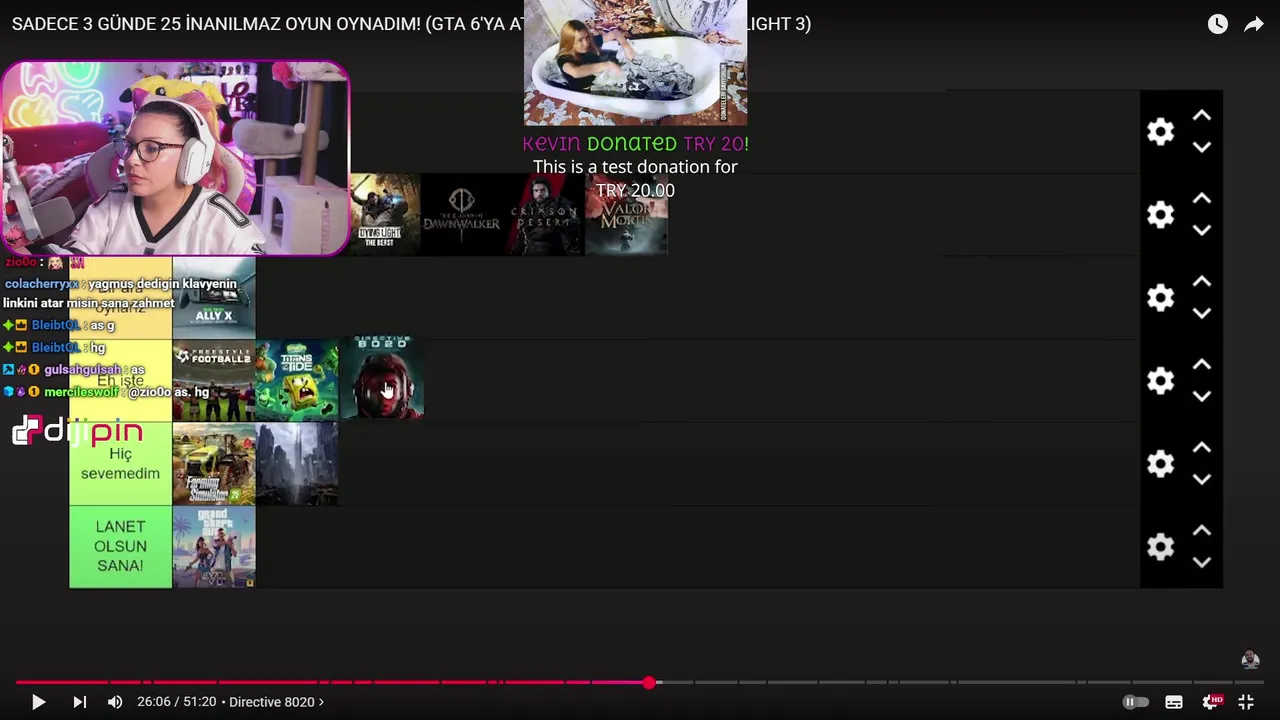1280x720 pixels.
Task: Move the Dying Light row up
Action: coord(1202,199)
